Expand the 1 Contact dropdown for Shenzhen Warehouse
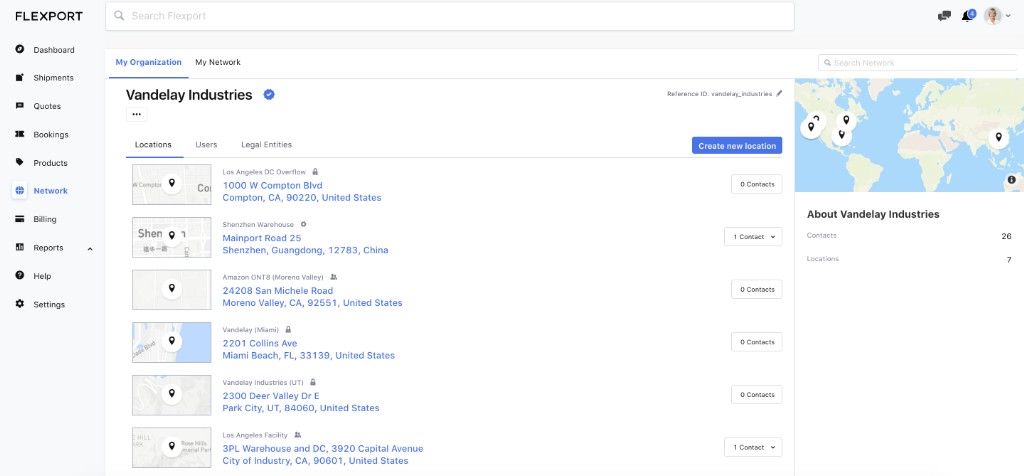Image resolution: width=1024 pixels, height=476 pixels. (753, 236)
